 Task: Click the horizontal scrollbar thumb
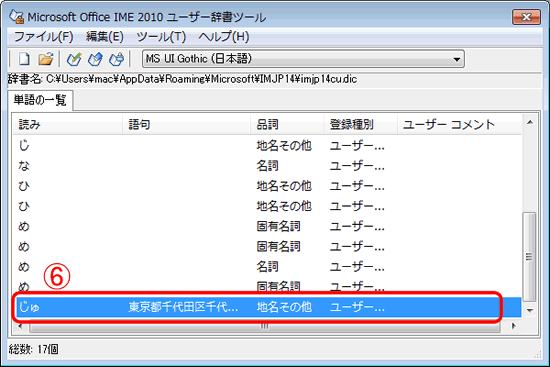[265, 327]
